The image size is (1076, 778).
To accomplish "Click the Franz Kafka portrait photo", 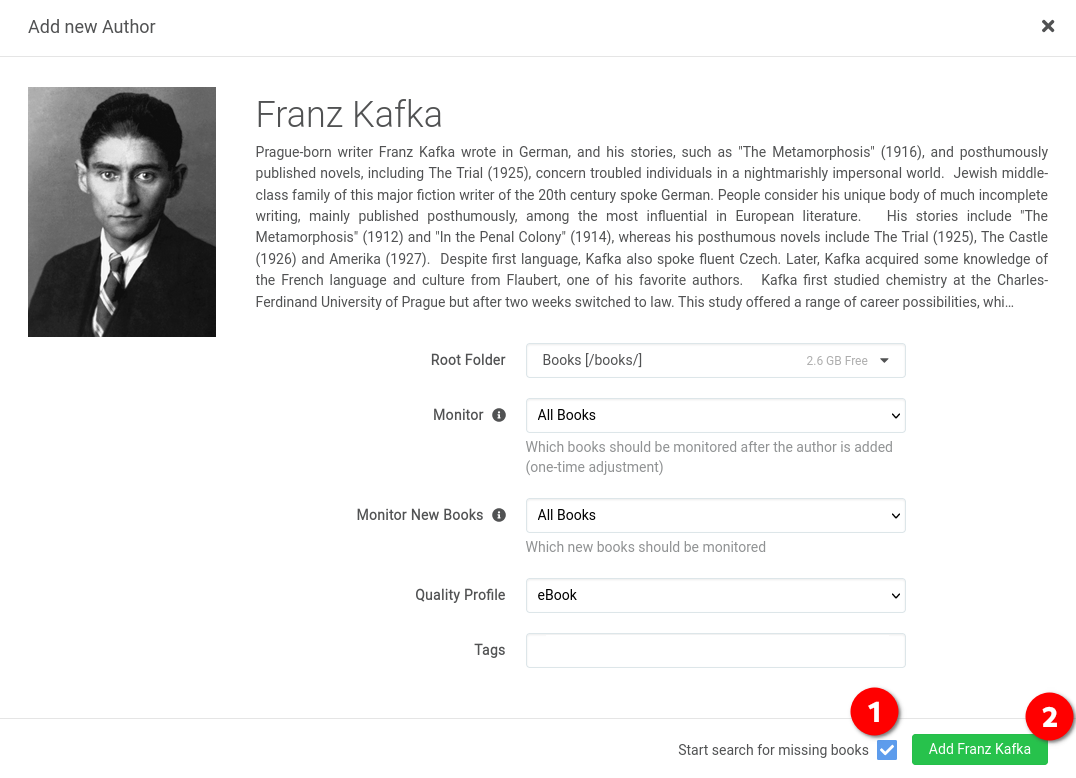I will (122, 212).
